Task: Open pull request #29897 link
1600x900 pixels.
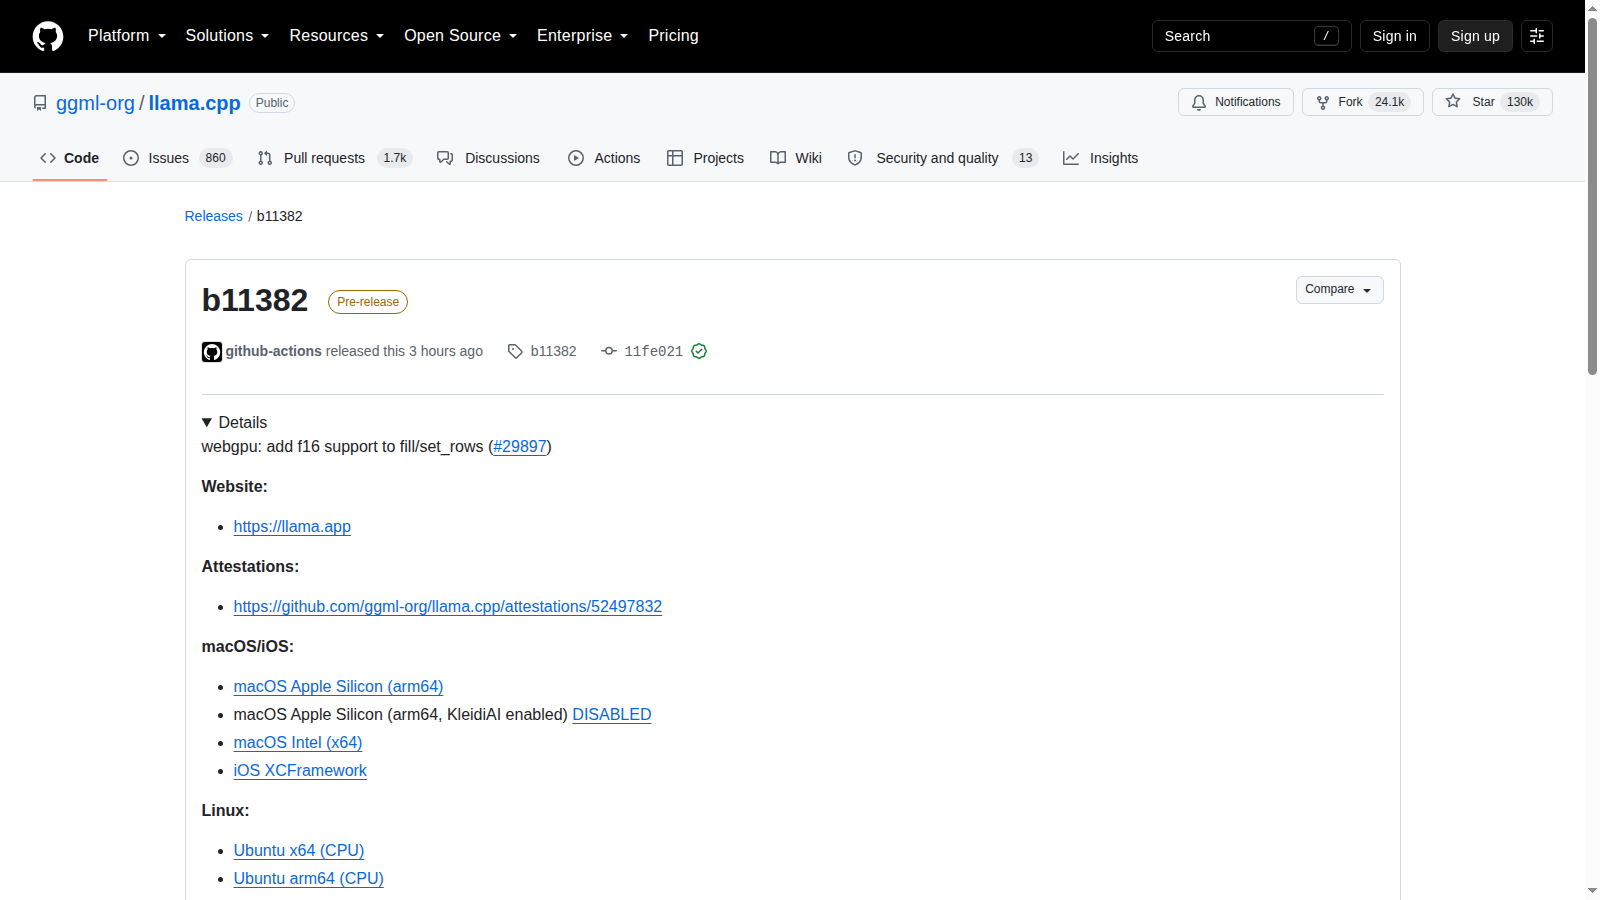Action: (520, 447)
